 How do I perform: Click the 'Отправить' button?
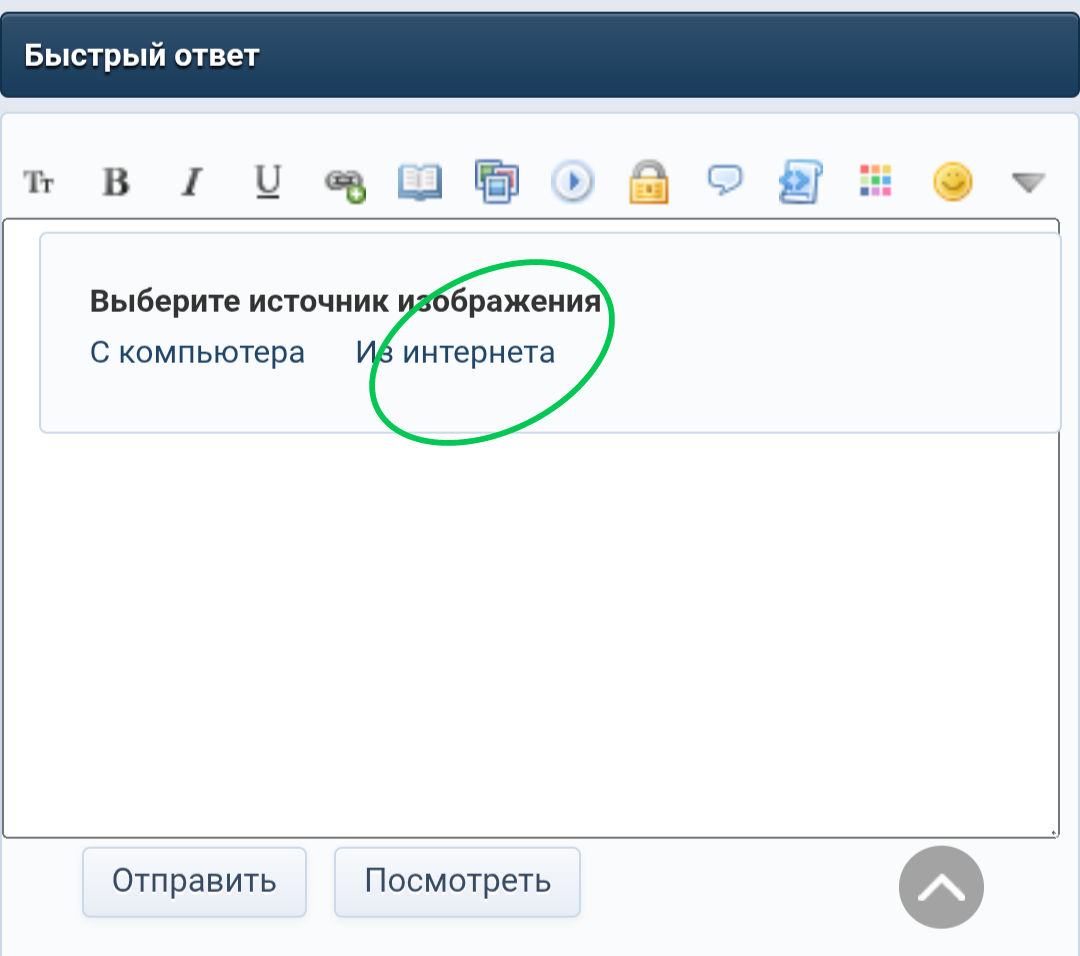click(x=194, y=882)
